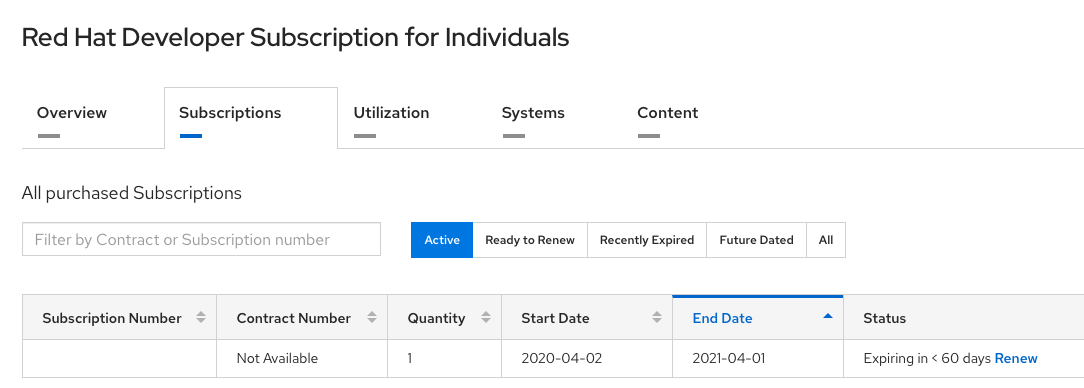Click the All purchased Subscriptions heading
Screen dimensions: 1084x388
click(132, 193)
